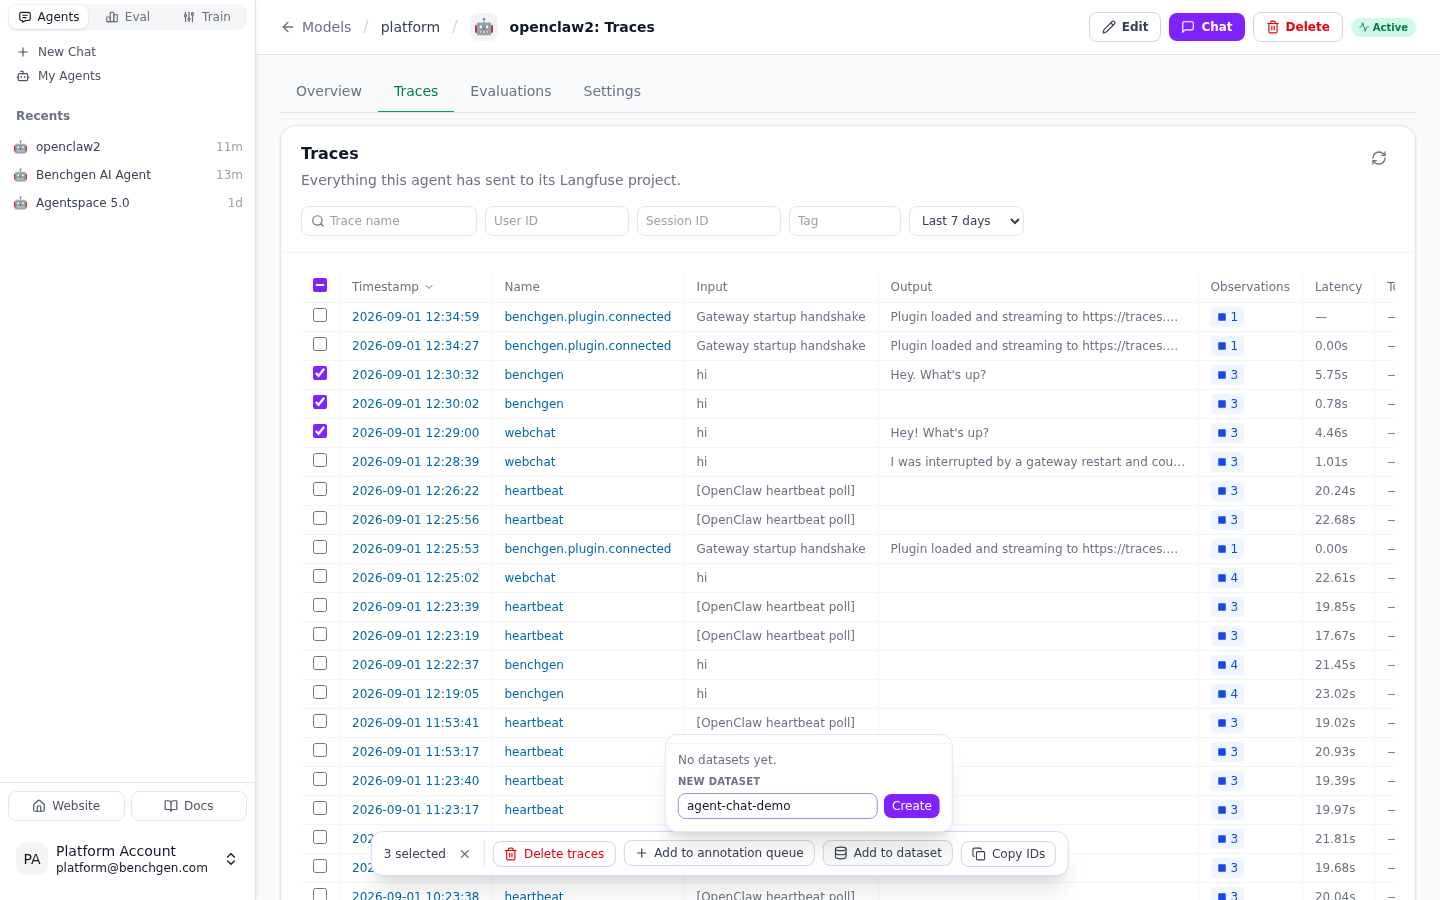Viewport: 1440px width, 900px height.
Task: Click the Models breadcrumb link
Action: (327, 27)
